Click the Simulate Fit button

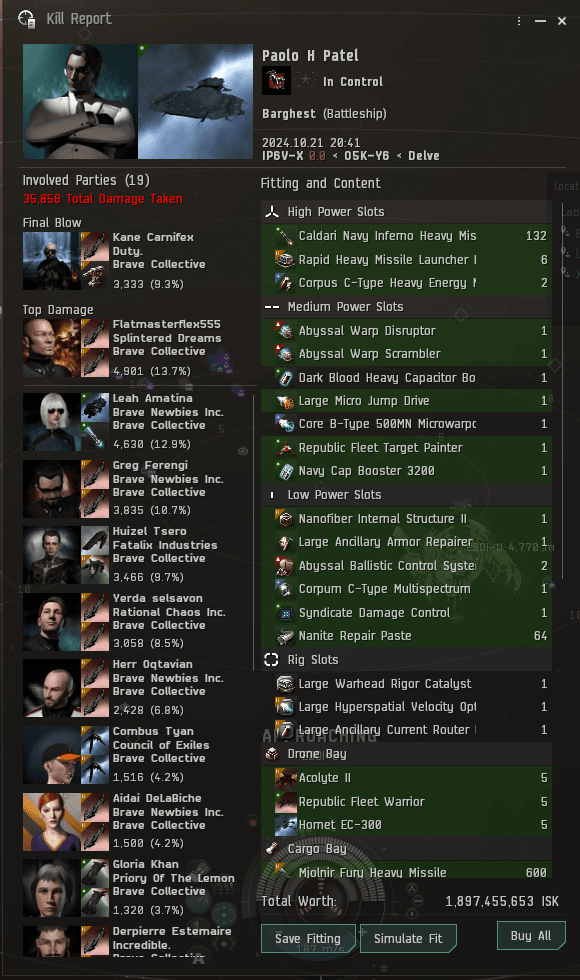[408, 938]
